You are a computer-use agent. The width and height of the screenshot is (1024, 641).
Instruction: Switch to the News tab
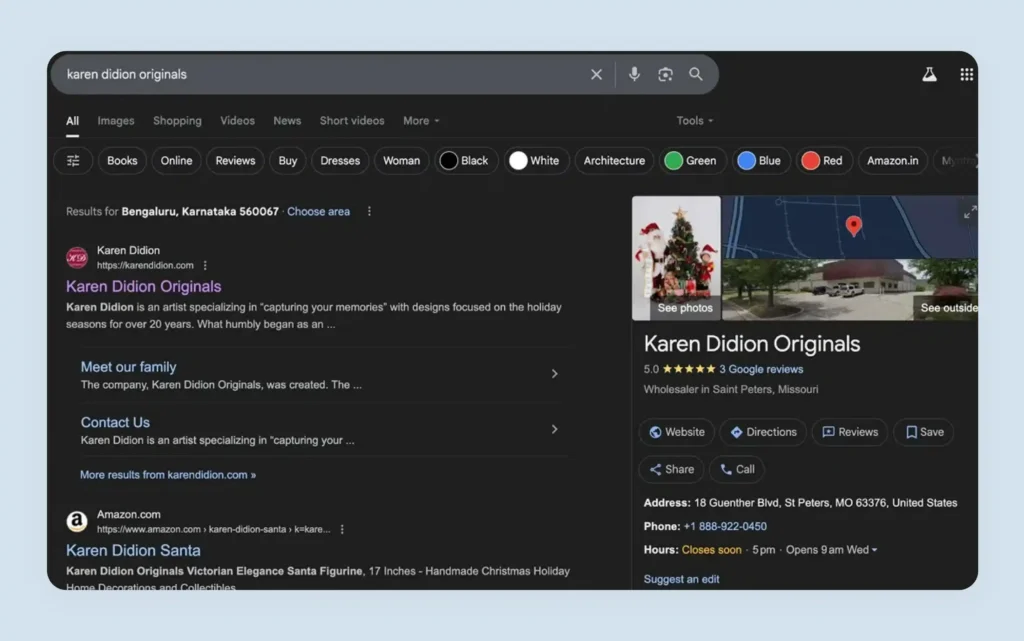tap(287, 121)
